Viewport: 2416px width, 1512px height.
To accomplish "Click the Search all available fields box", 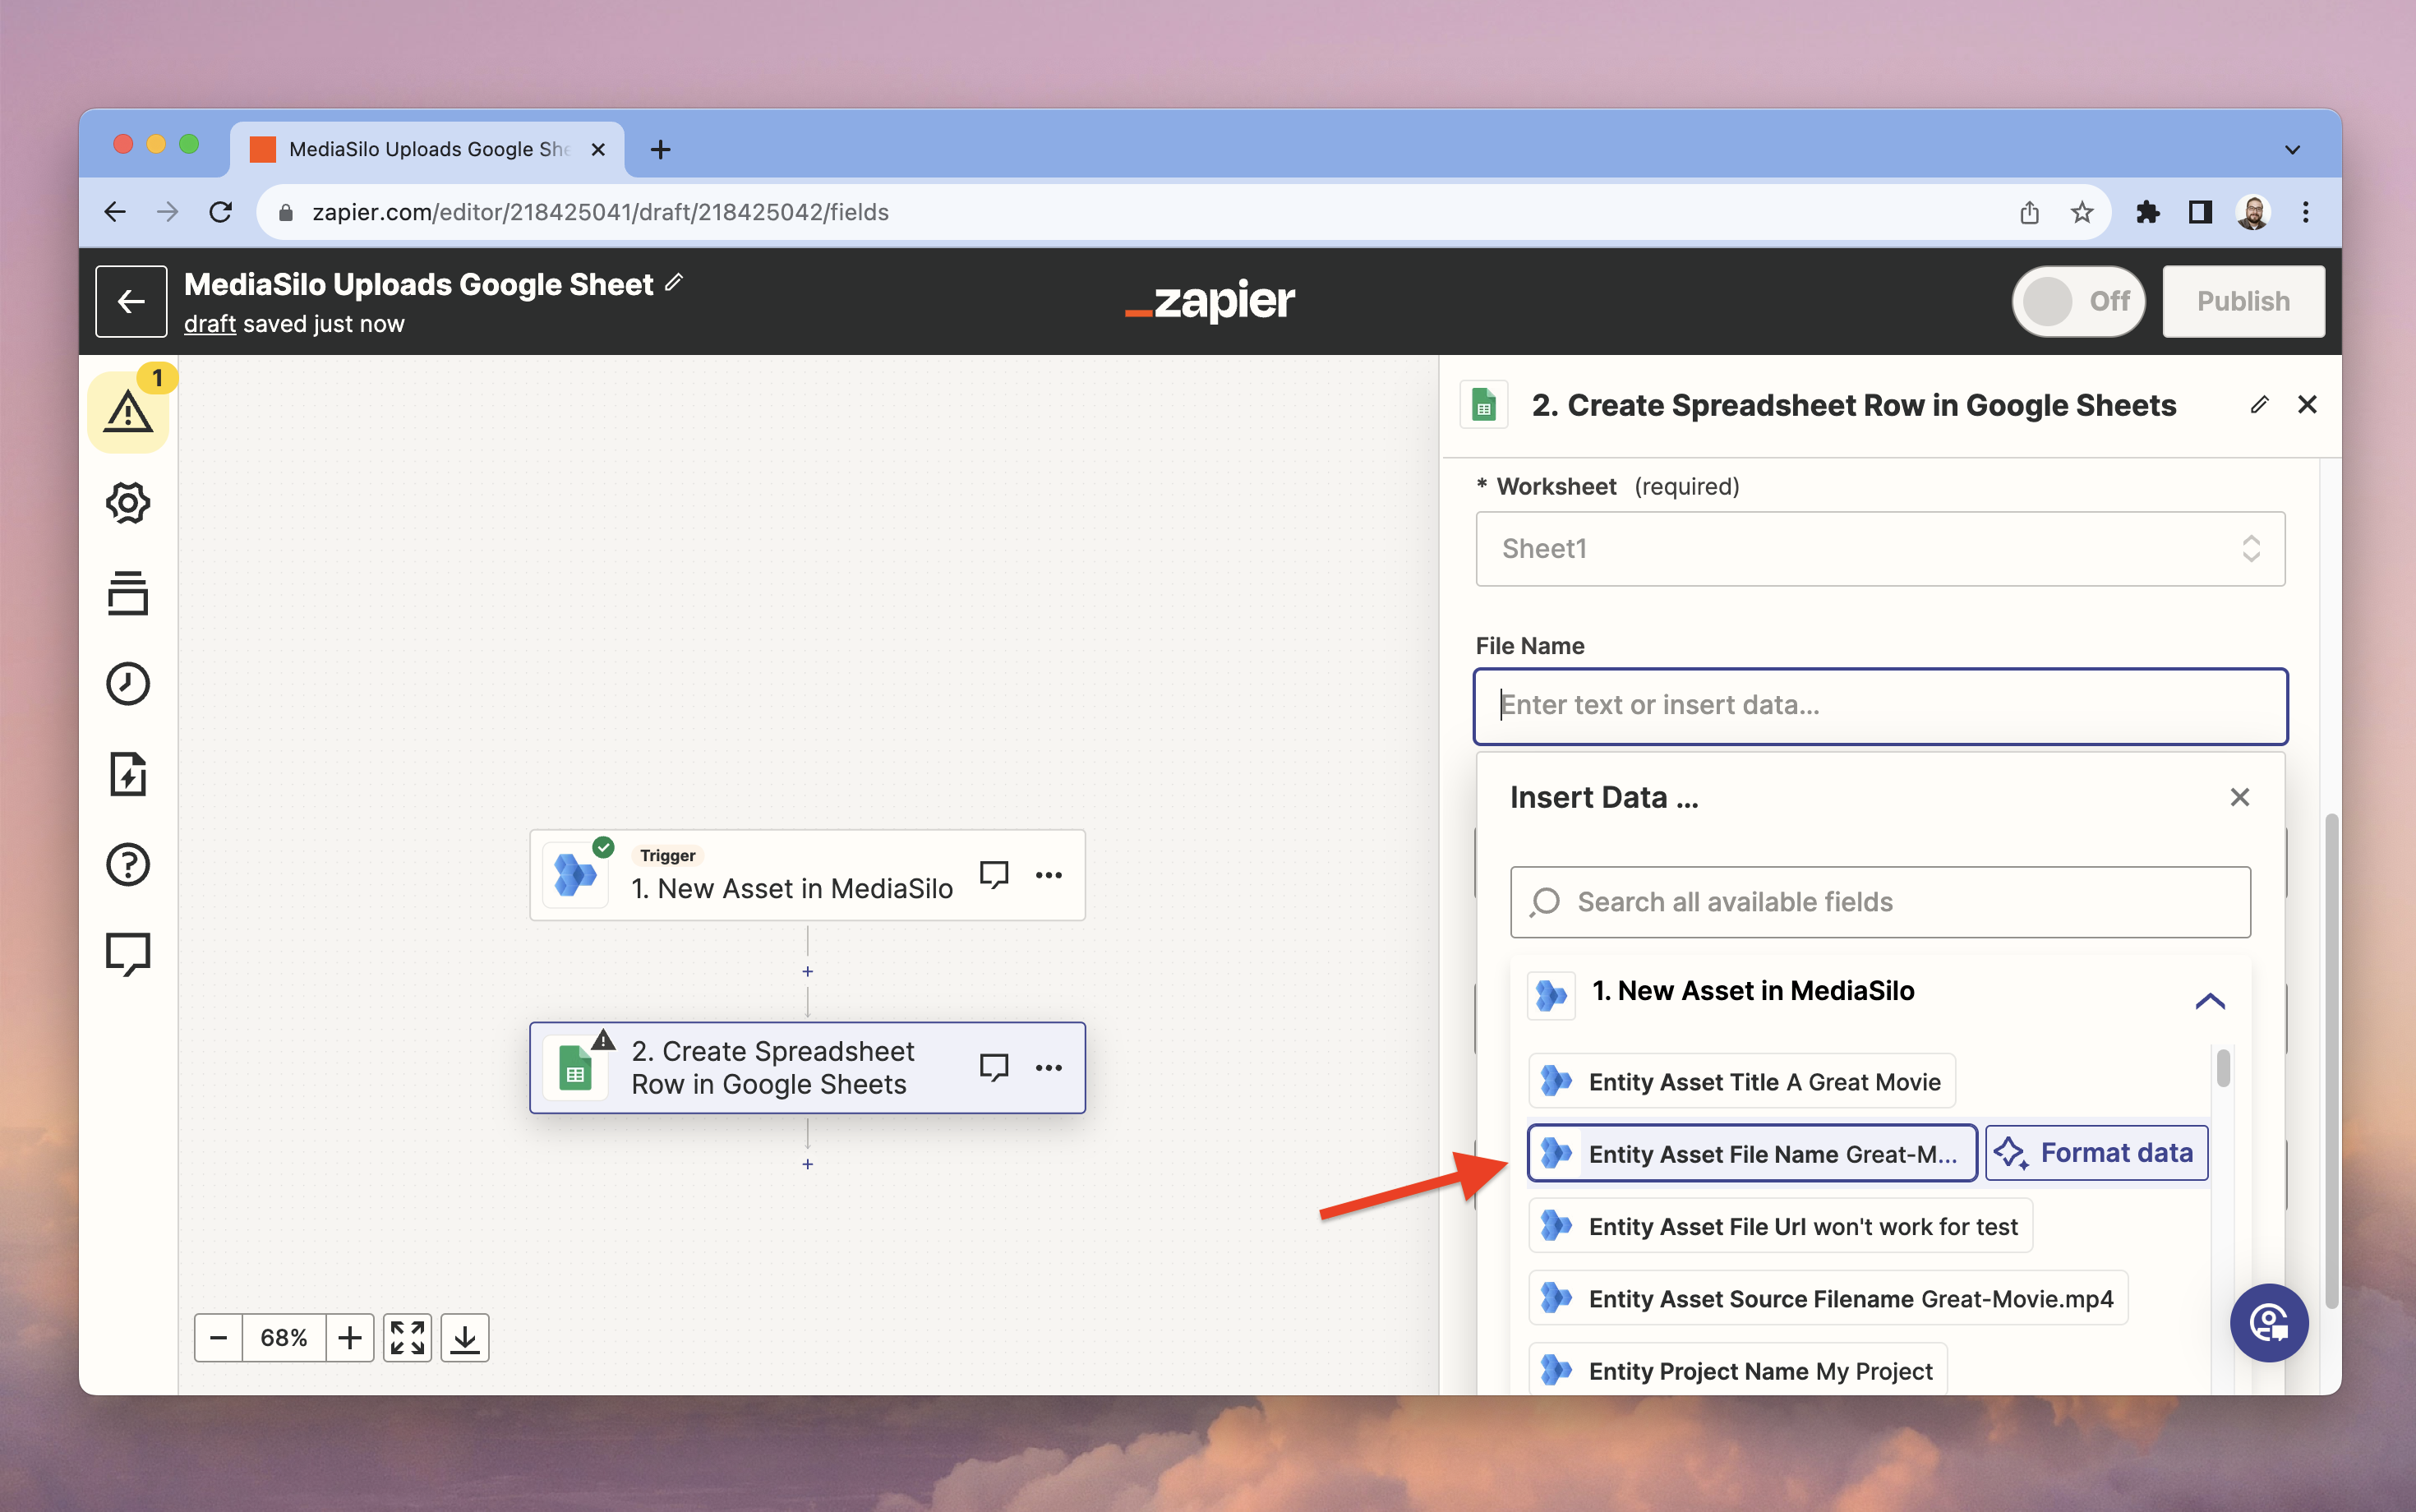I will (x=1880, y=902).
